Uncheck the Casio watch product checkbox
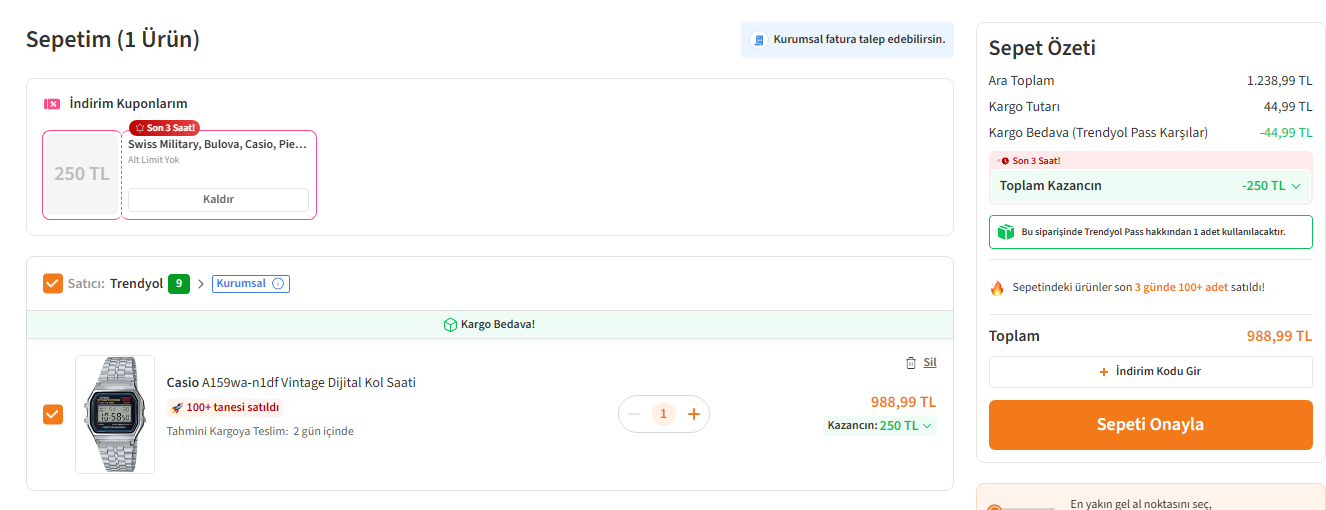Screen dimensions: 1326x510 [x=53, y=414]
